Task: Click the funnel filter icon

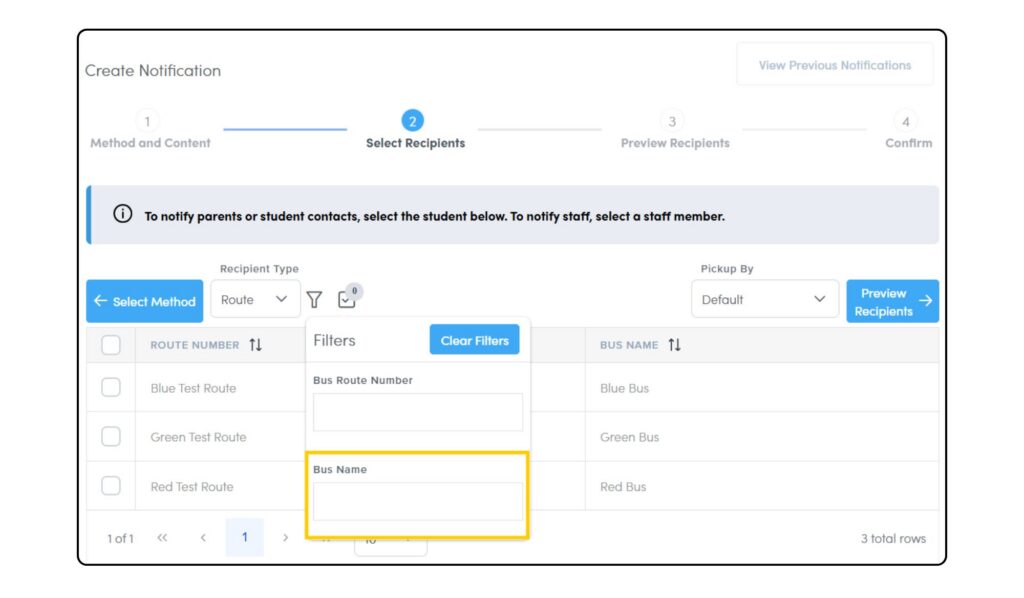Action: pos(314,299)
